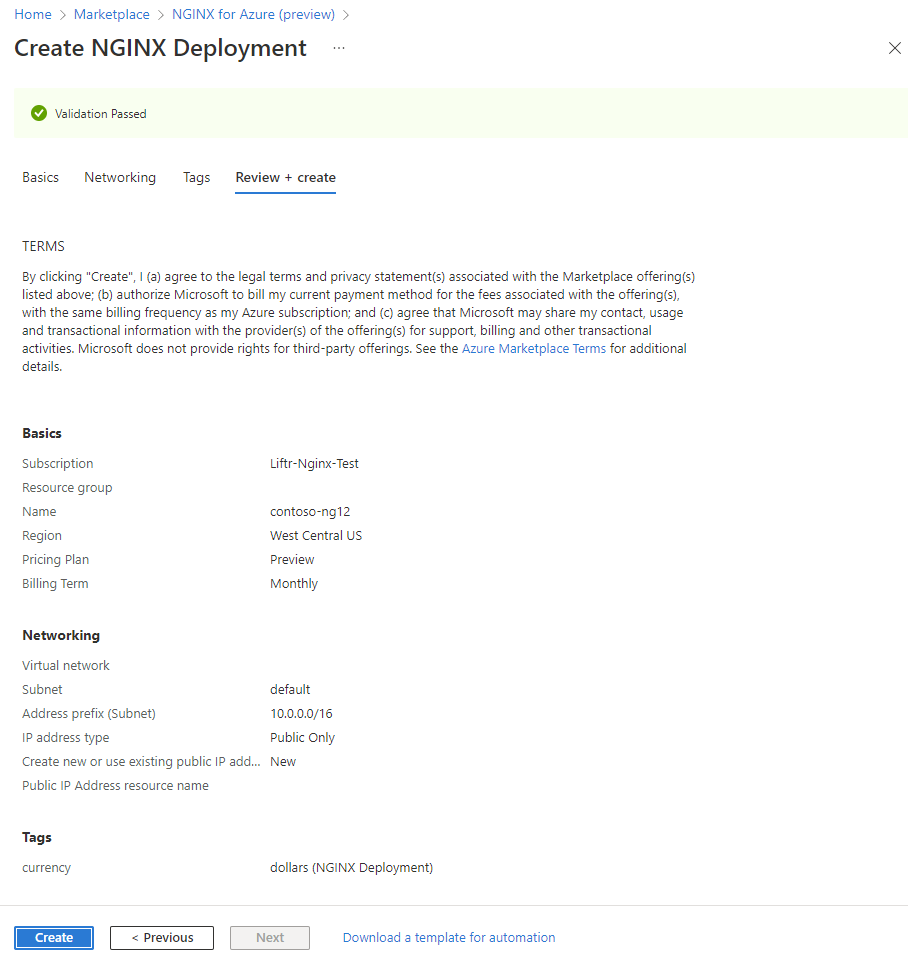Open NGINX for Azure (preview) breadcrumb

click(254, 14)
